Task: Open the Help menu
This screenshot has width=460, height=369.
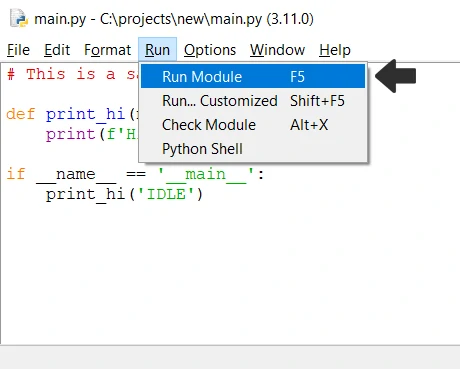Action: pos(335,50)
